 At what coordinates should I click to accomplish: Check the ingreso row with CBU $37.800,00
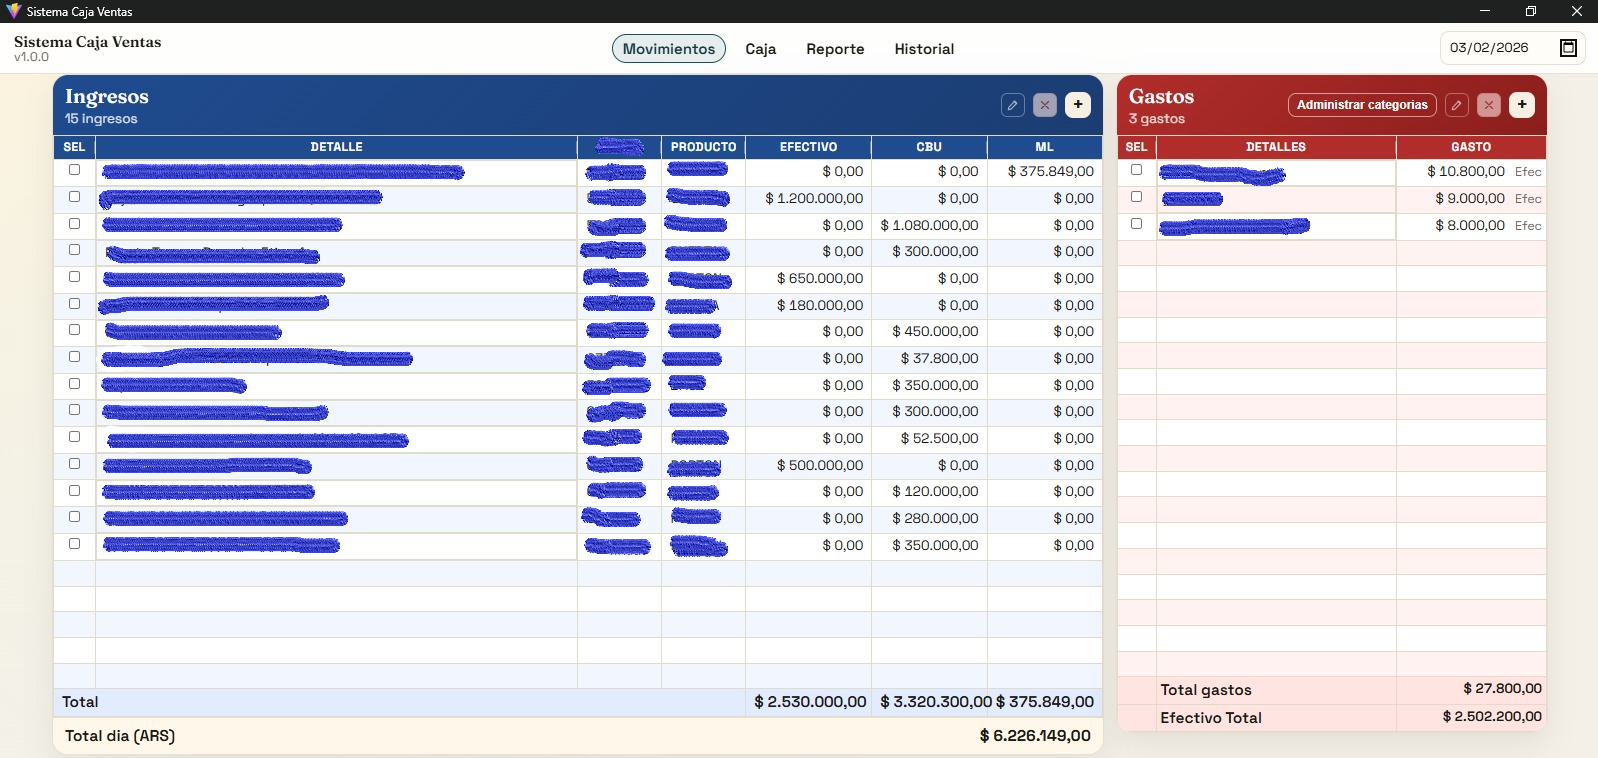[74, 357]
